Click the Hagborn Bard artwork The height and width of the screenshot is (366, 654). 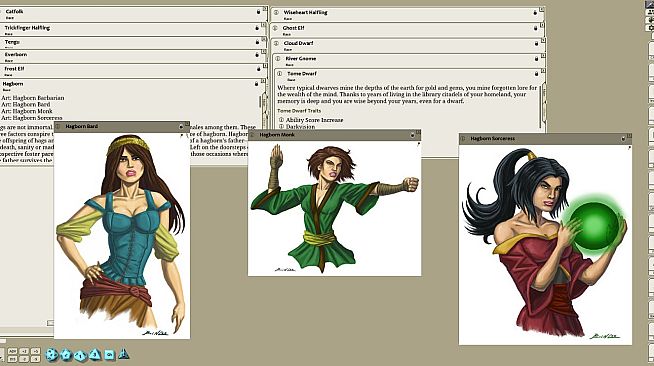[x=122, y=236]
